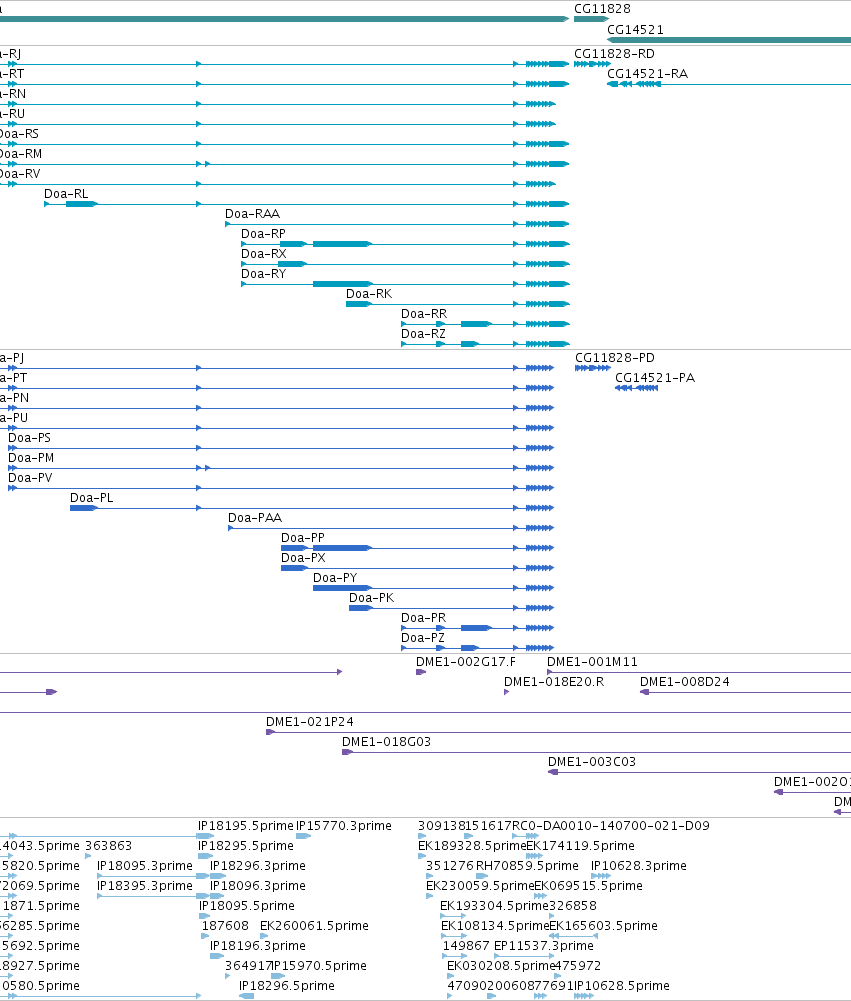Click the Doa-PX protein label
851x1001 pixels.
pos(303,558)
